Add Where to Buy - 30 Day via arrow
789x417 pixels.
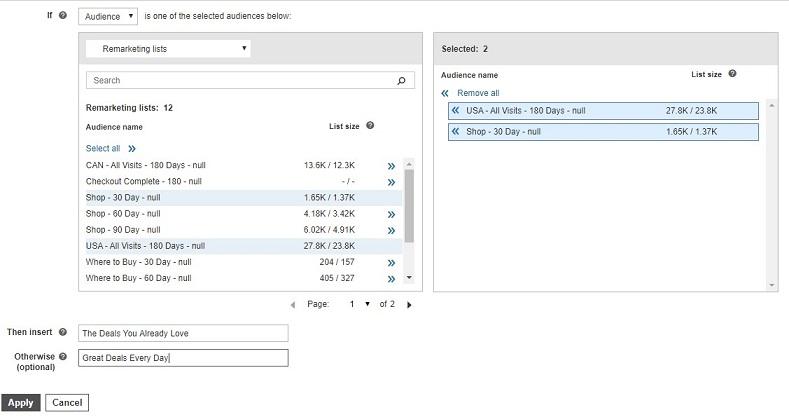[x=391, y=263]
